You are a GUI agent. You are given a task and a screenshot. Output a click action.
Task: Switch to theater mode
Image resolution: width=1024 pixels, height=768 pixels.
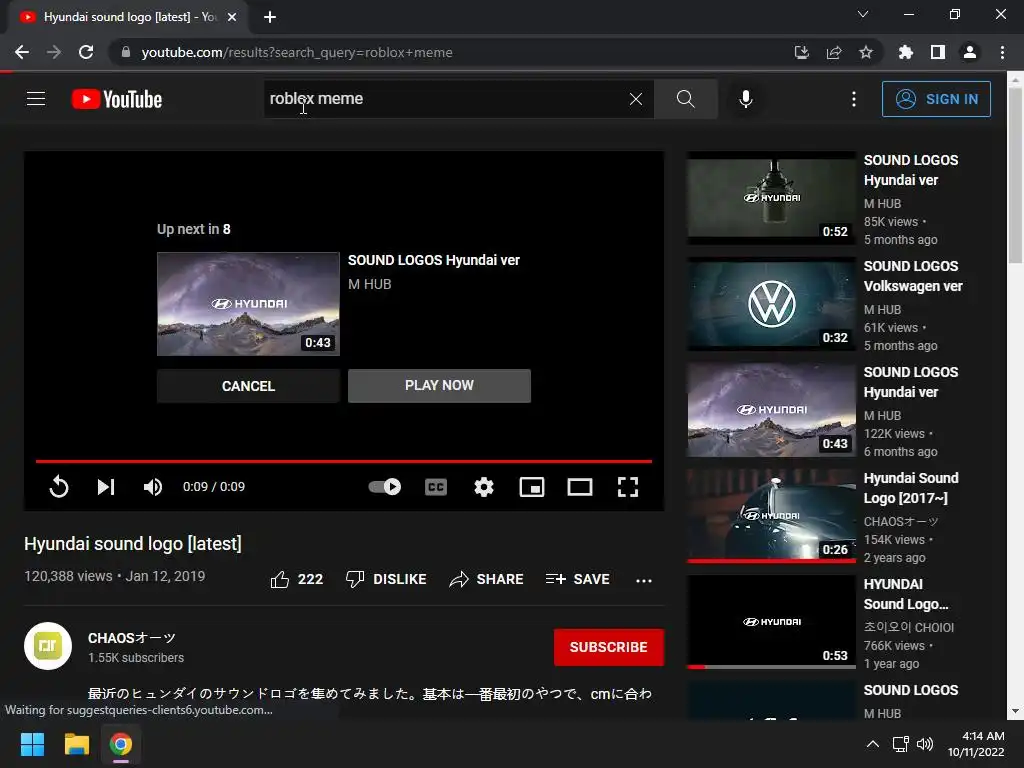(x=580, y=487)
